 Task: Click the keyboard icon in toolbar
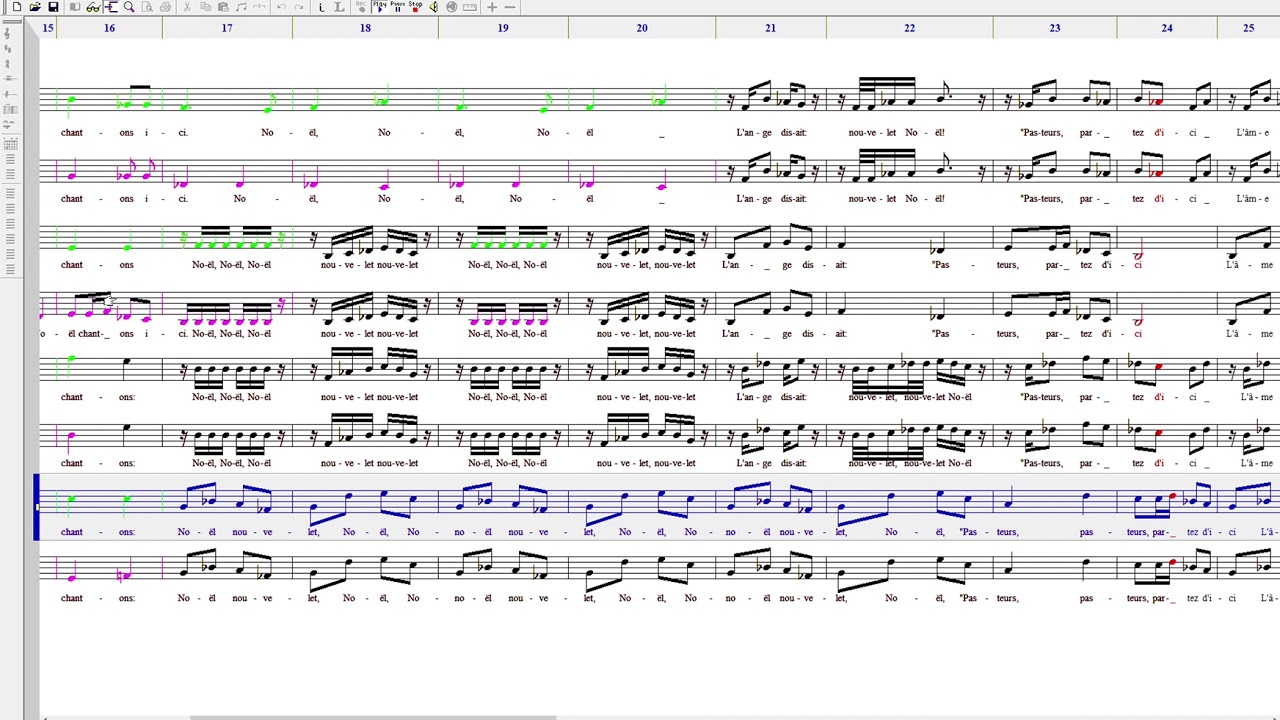tap(469, 7)
